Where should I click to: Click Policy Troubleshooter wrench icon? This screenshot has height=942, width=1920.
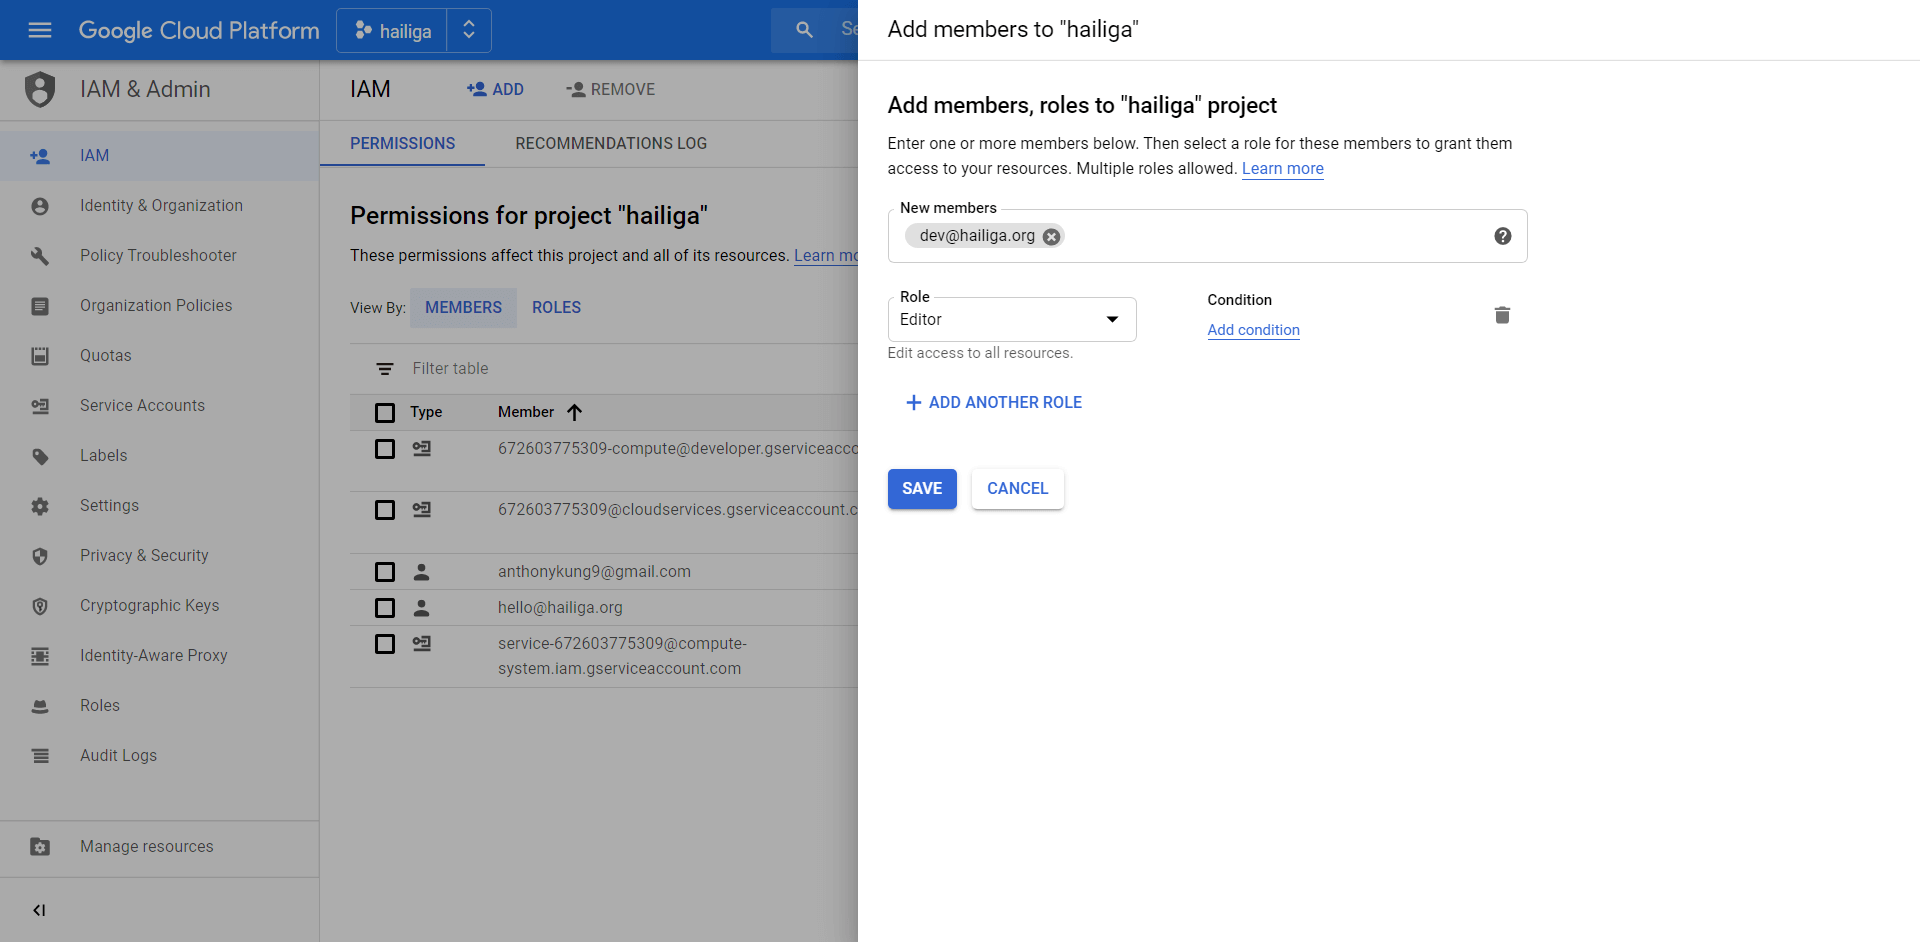tap(40, 256)
